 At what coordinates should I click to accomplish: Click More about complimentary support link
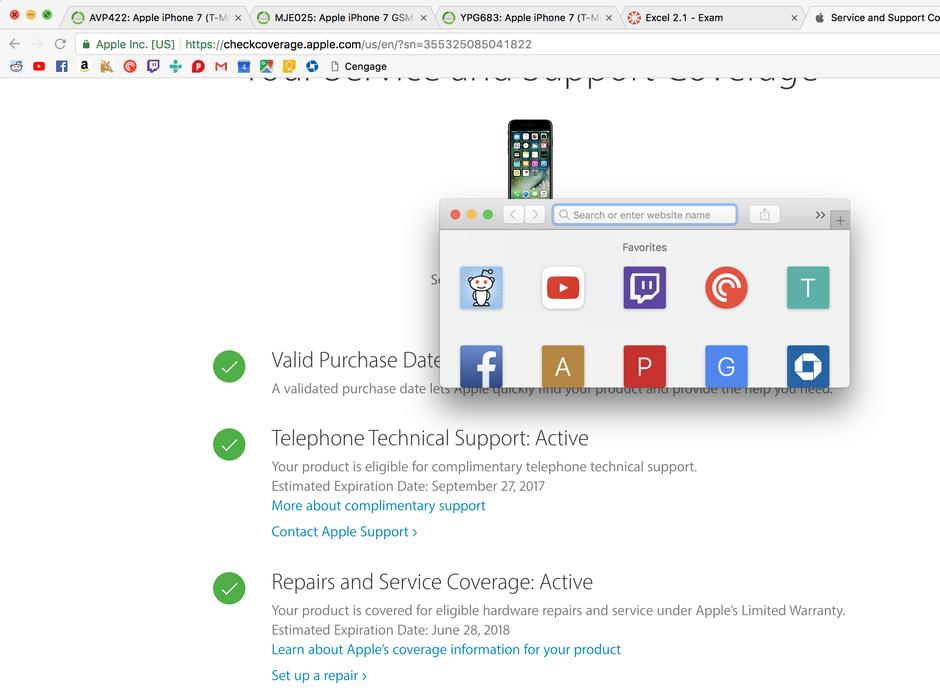[378, 506]
